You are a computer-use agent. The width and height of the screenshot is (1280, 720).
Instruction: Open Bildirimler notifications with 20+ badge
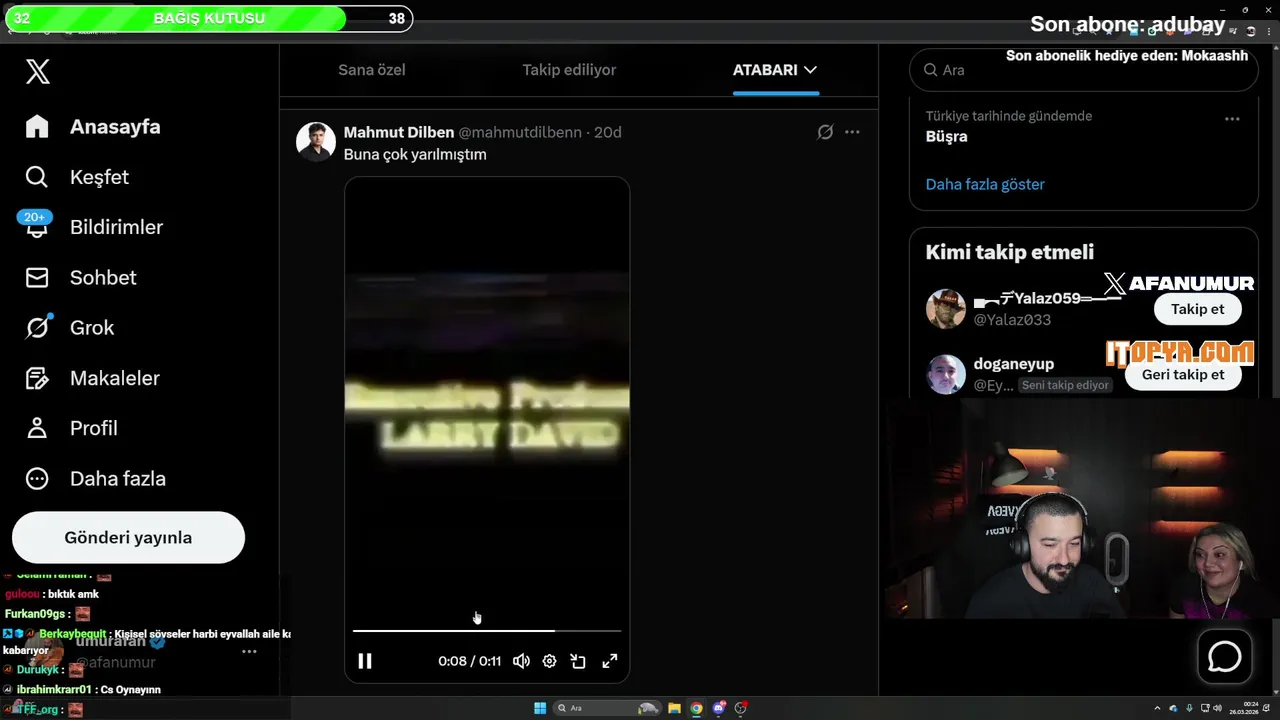pos(93,227)
